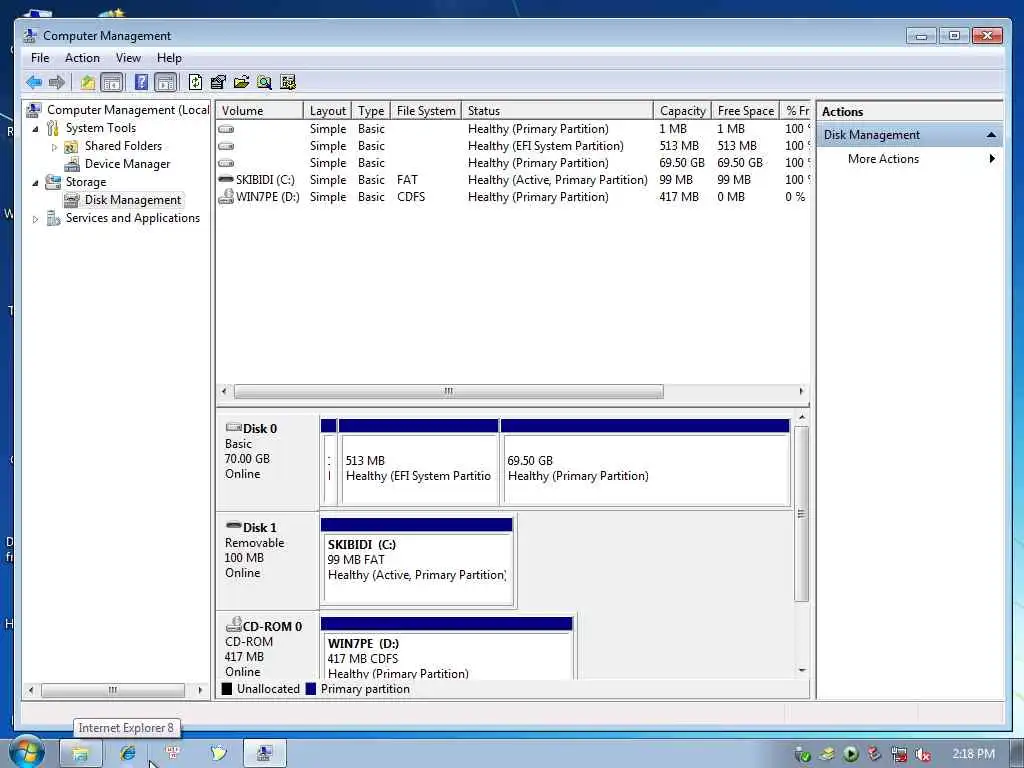Sort by the Status column header
1024x768 pixels.
click(x=558, y=110)
